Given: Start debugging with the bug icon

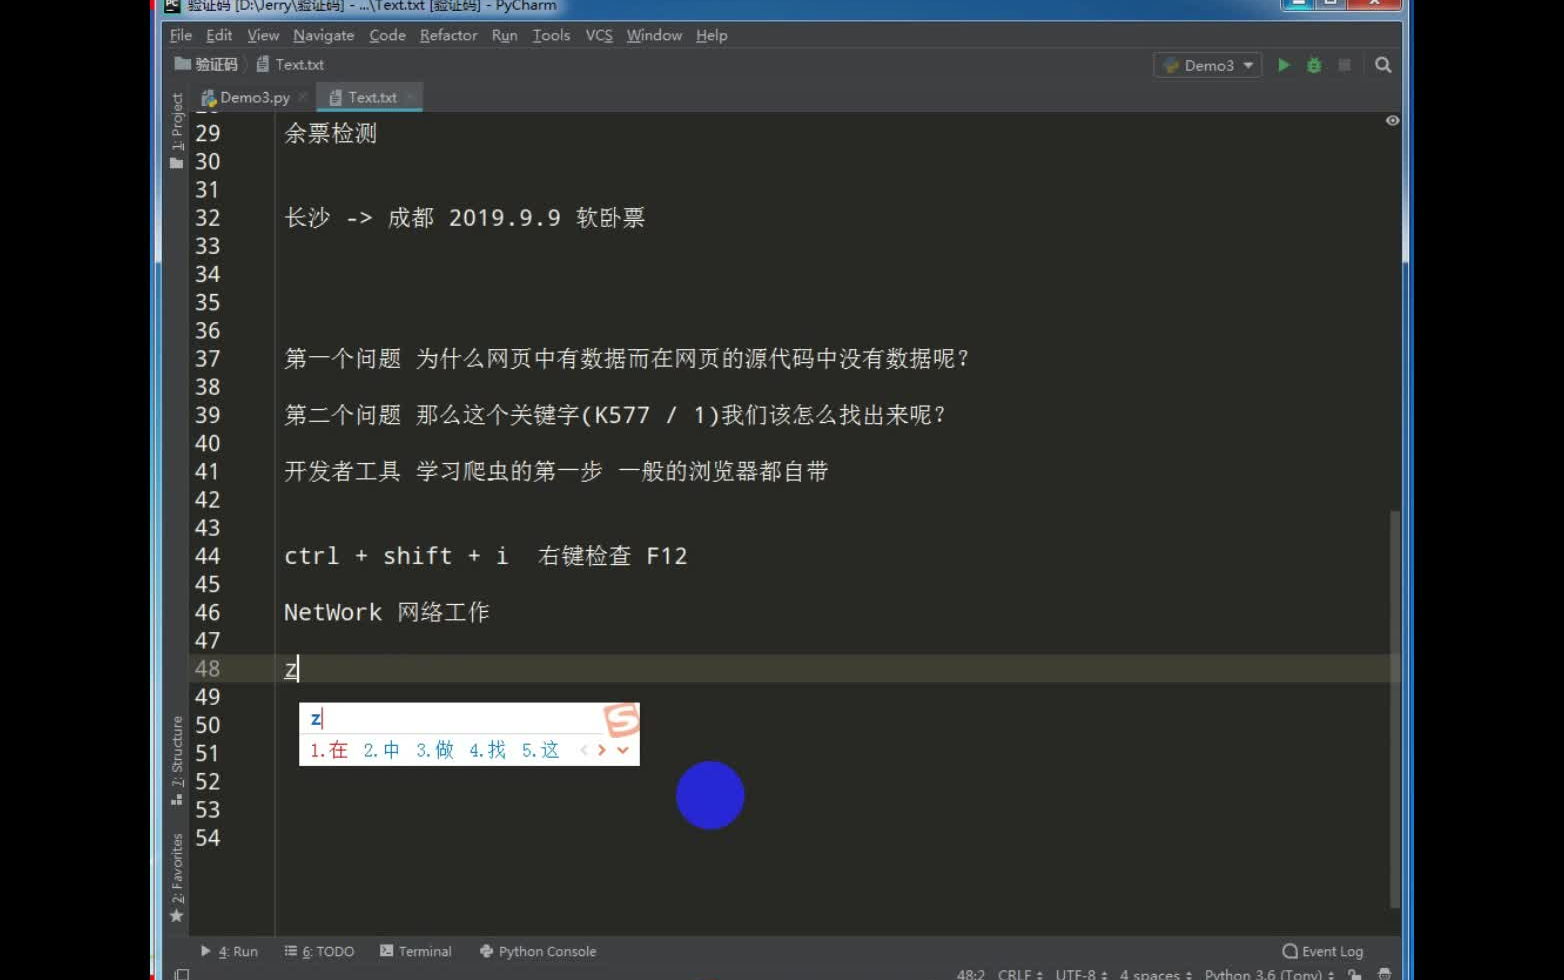Looking at the screenshot, I should click(x=1313, y=65).
